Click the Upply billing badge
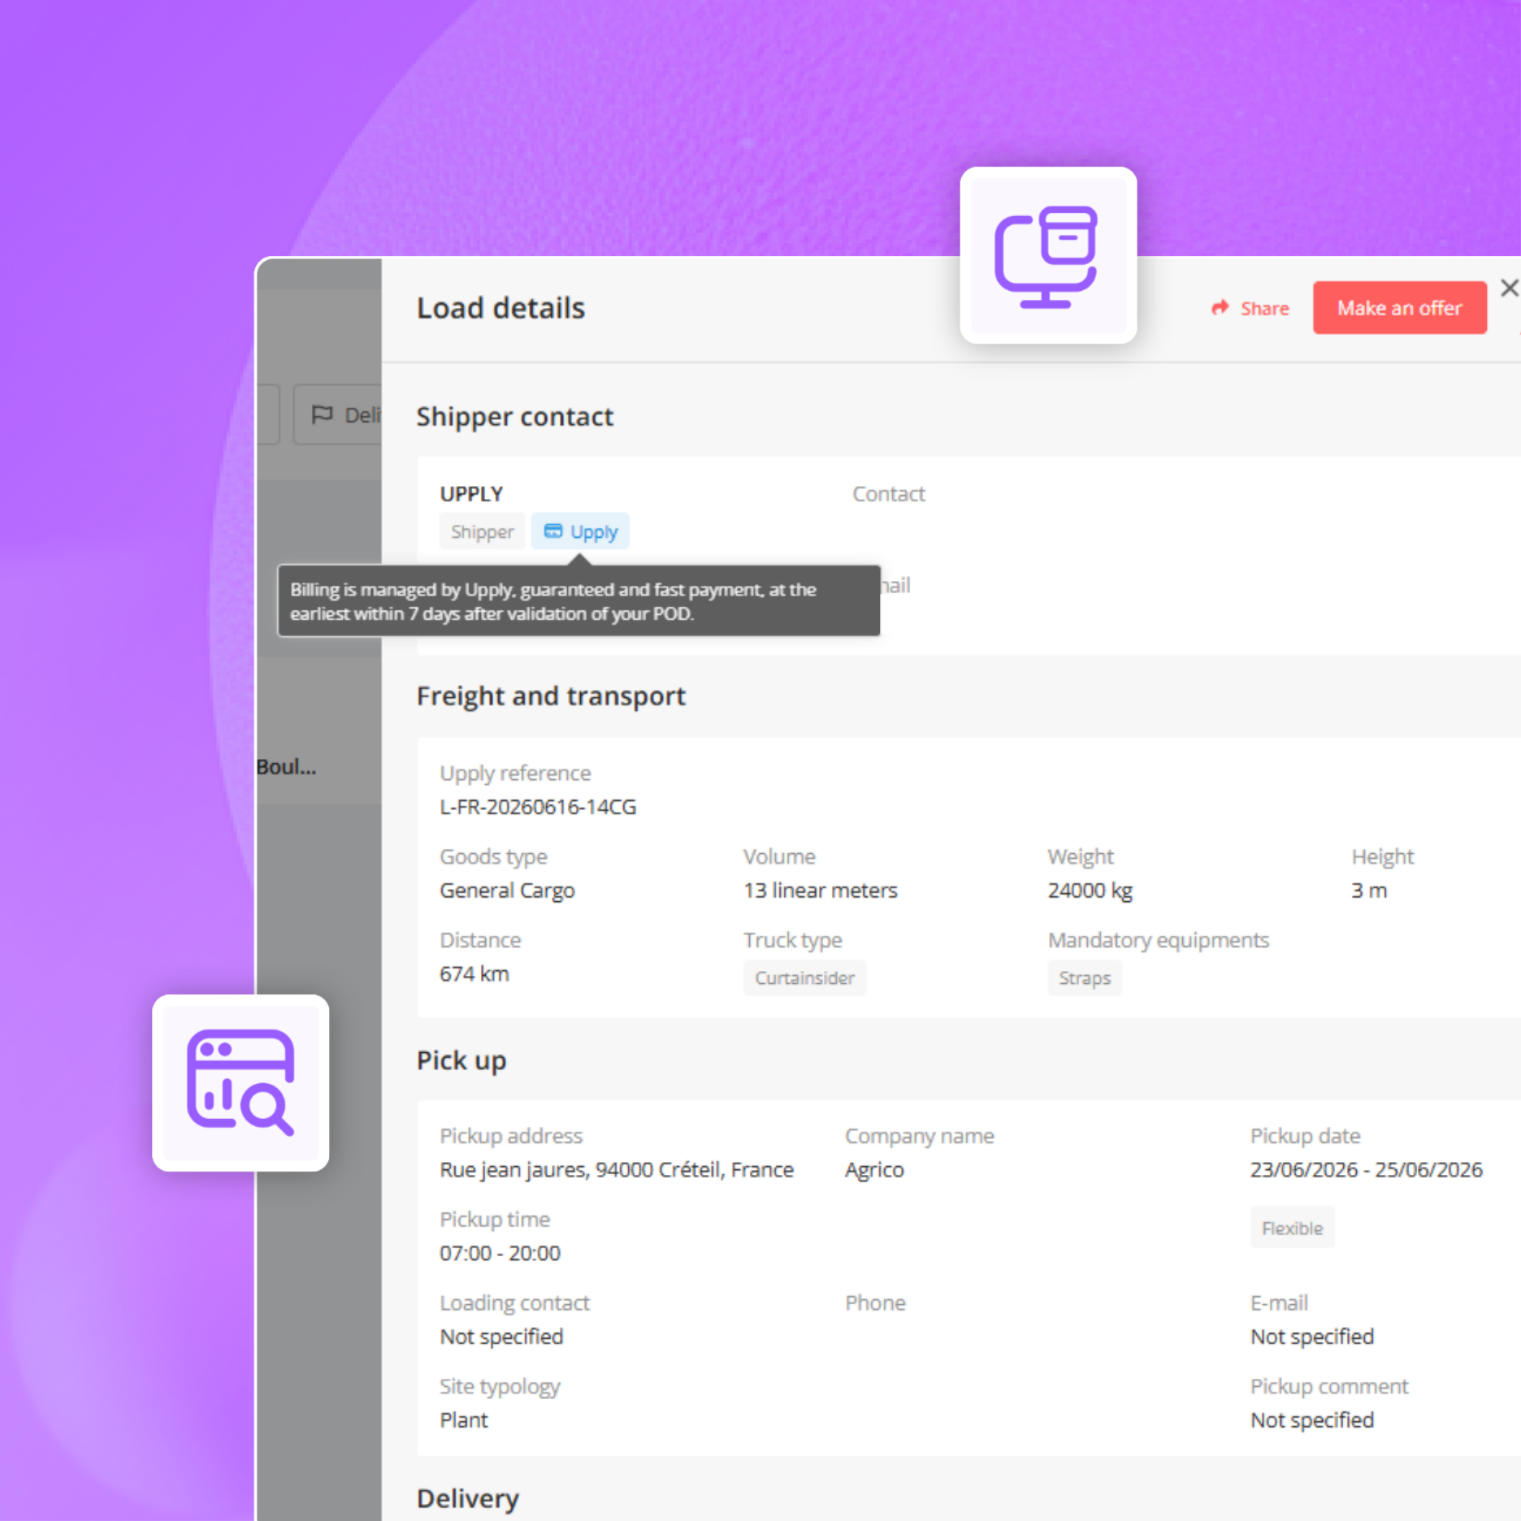This screenshot has height=1521, width=1521. click(580, 532)
